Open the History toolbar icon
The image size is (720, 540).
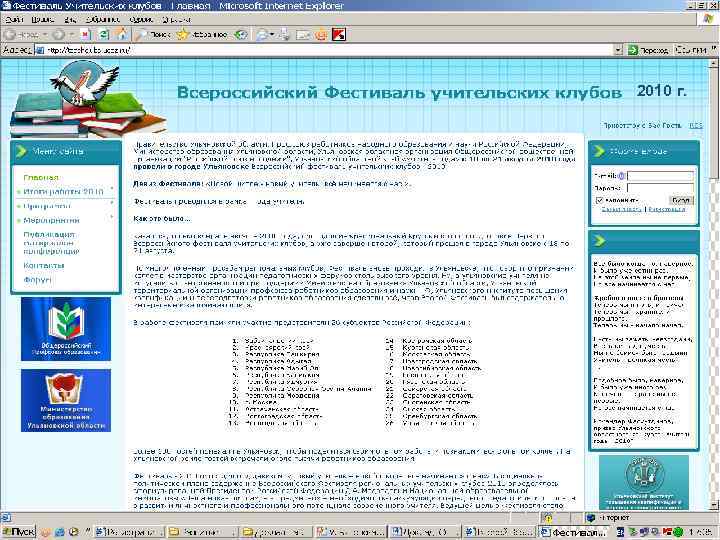click(x=241, y=34)
